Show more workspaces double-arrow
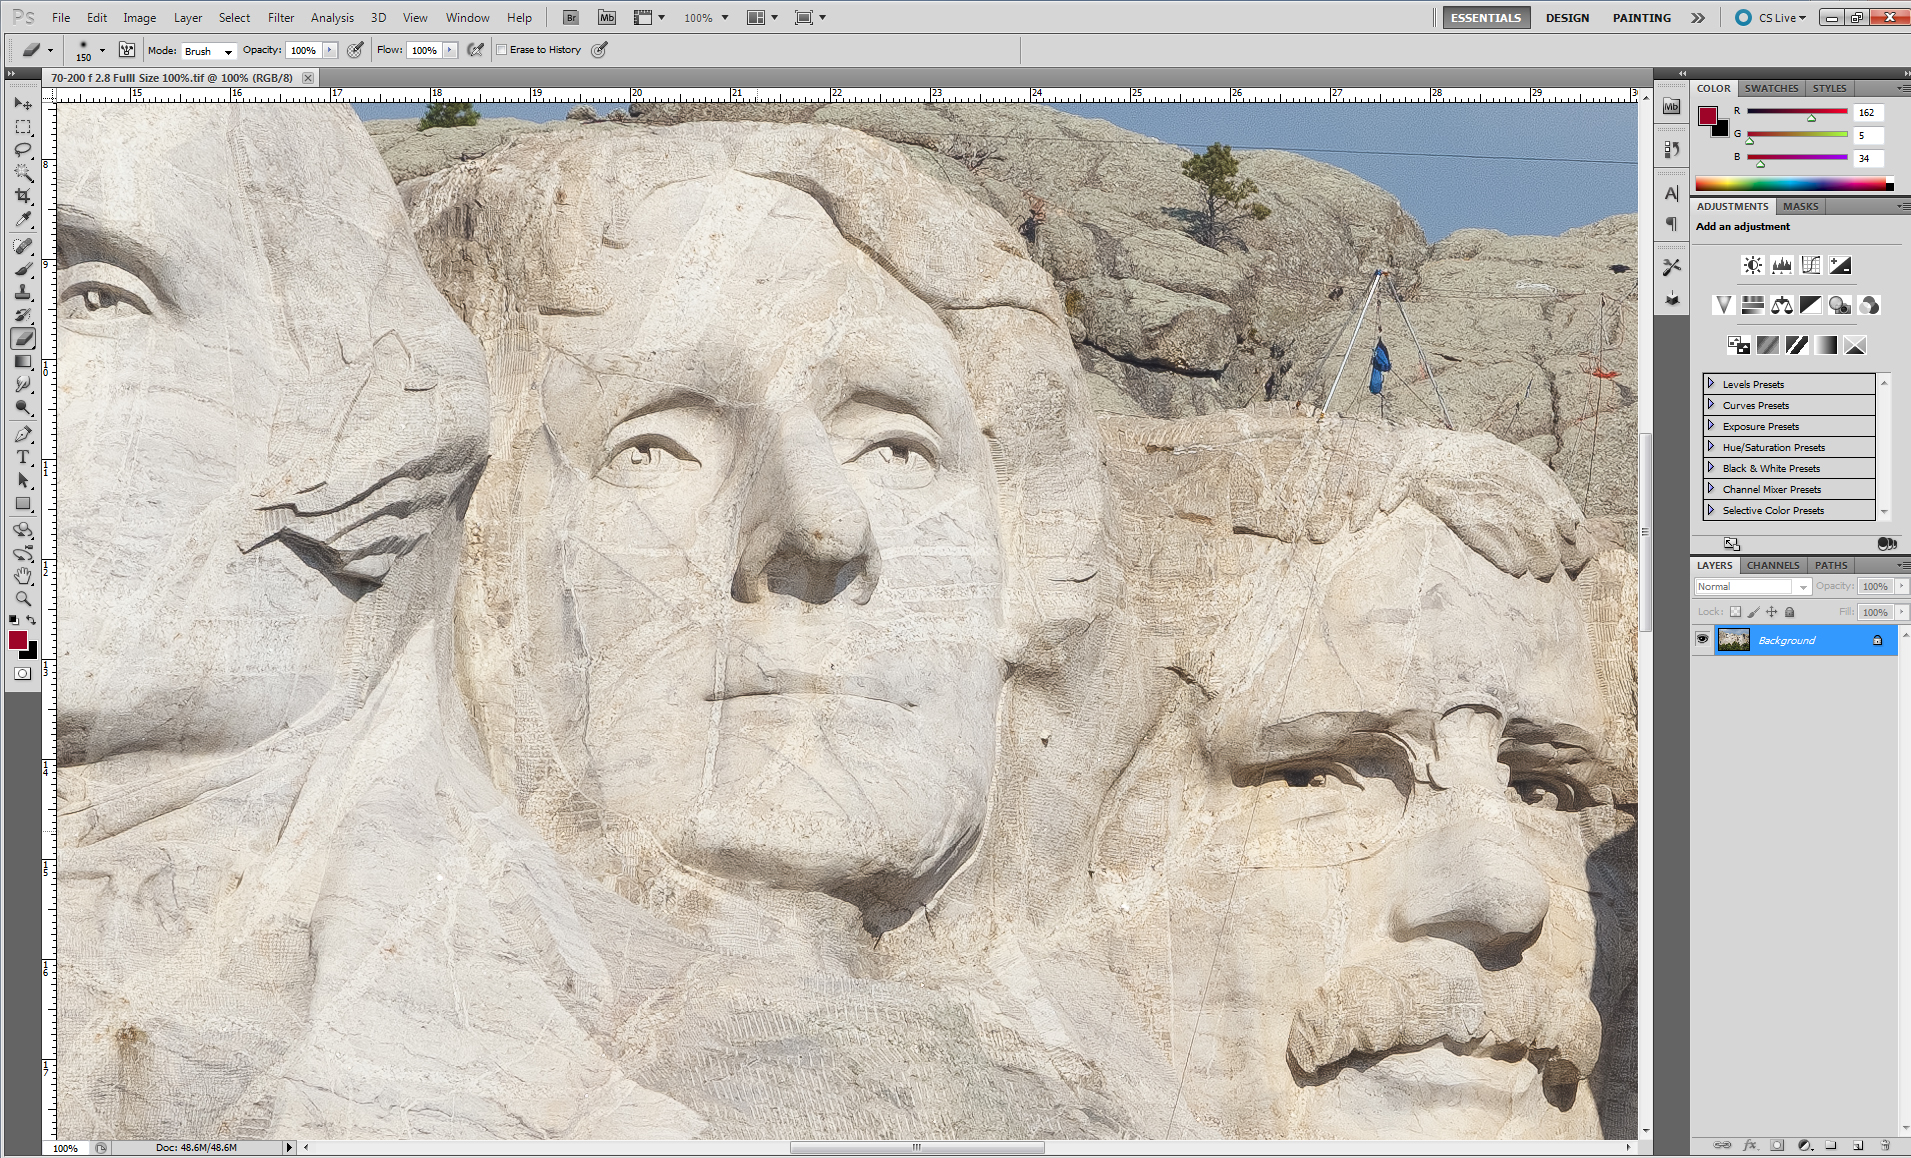 click(1698, 17)
